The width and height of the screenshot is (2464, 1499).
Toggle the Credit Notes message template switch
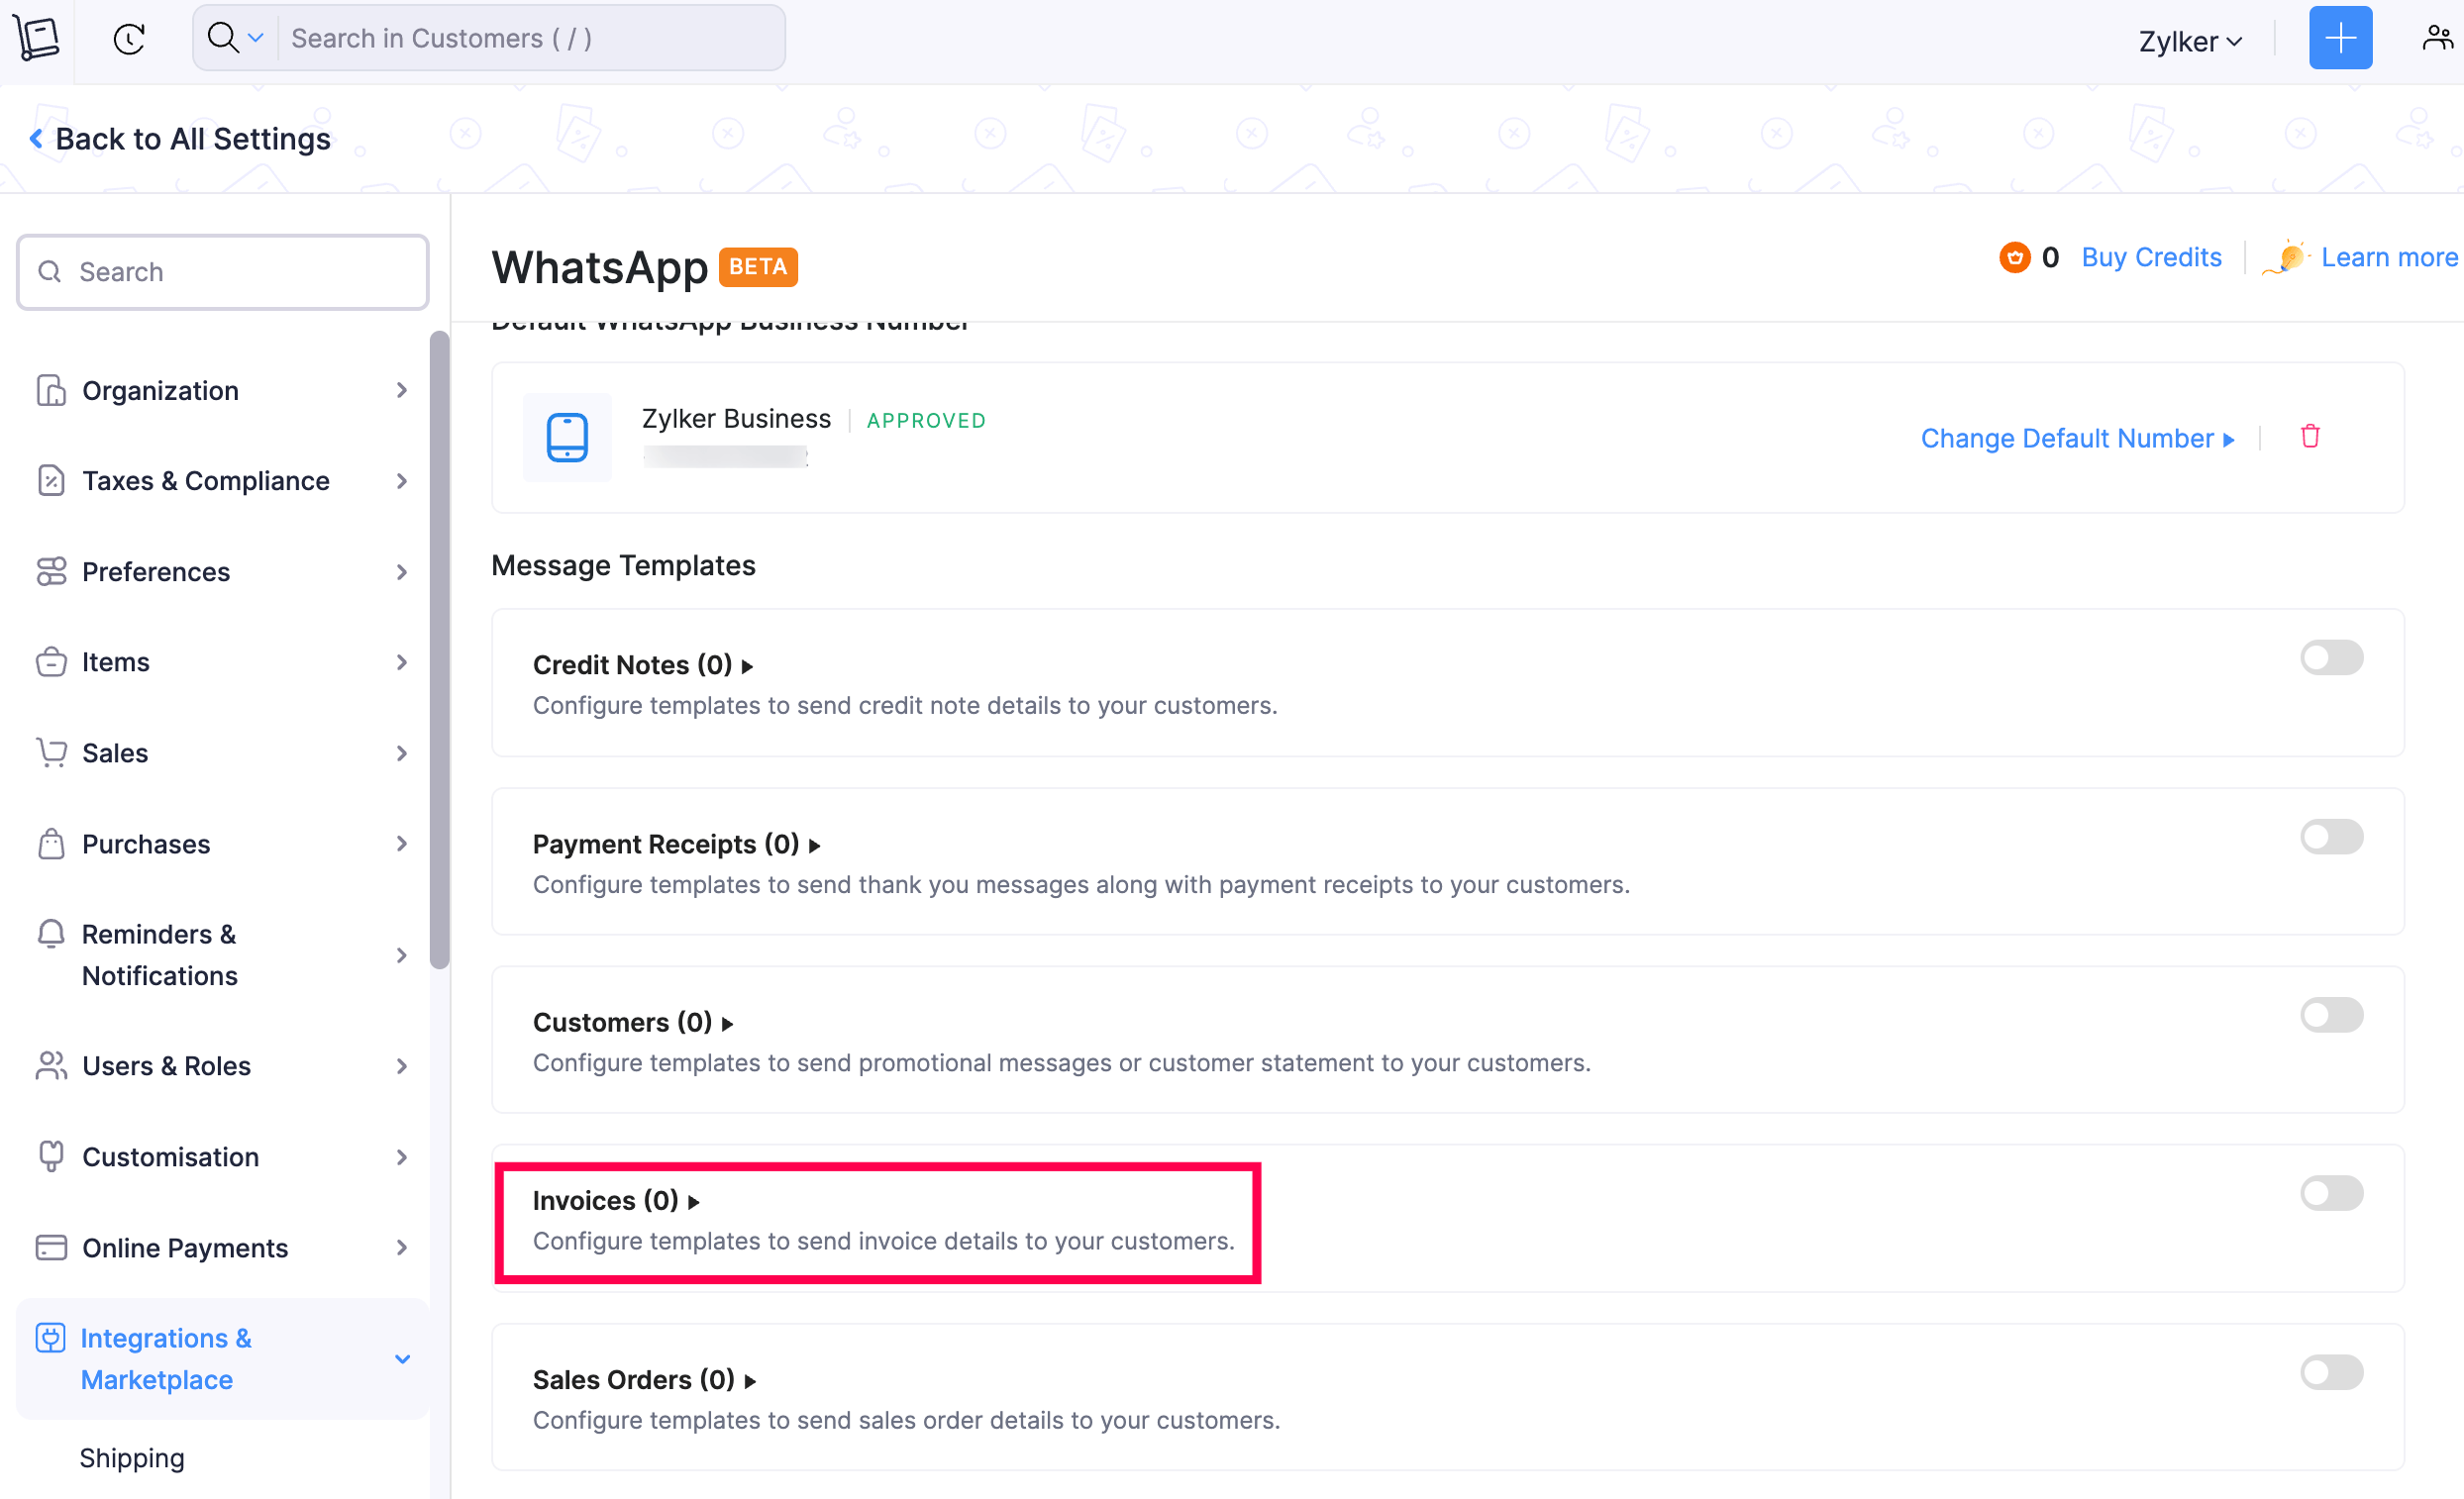(2332, 656)
